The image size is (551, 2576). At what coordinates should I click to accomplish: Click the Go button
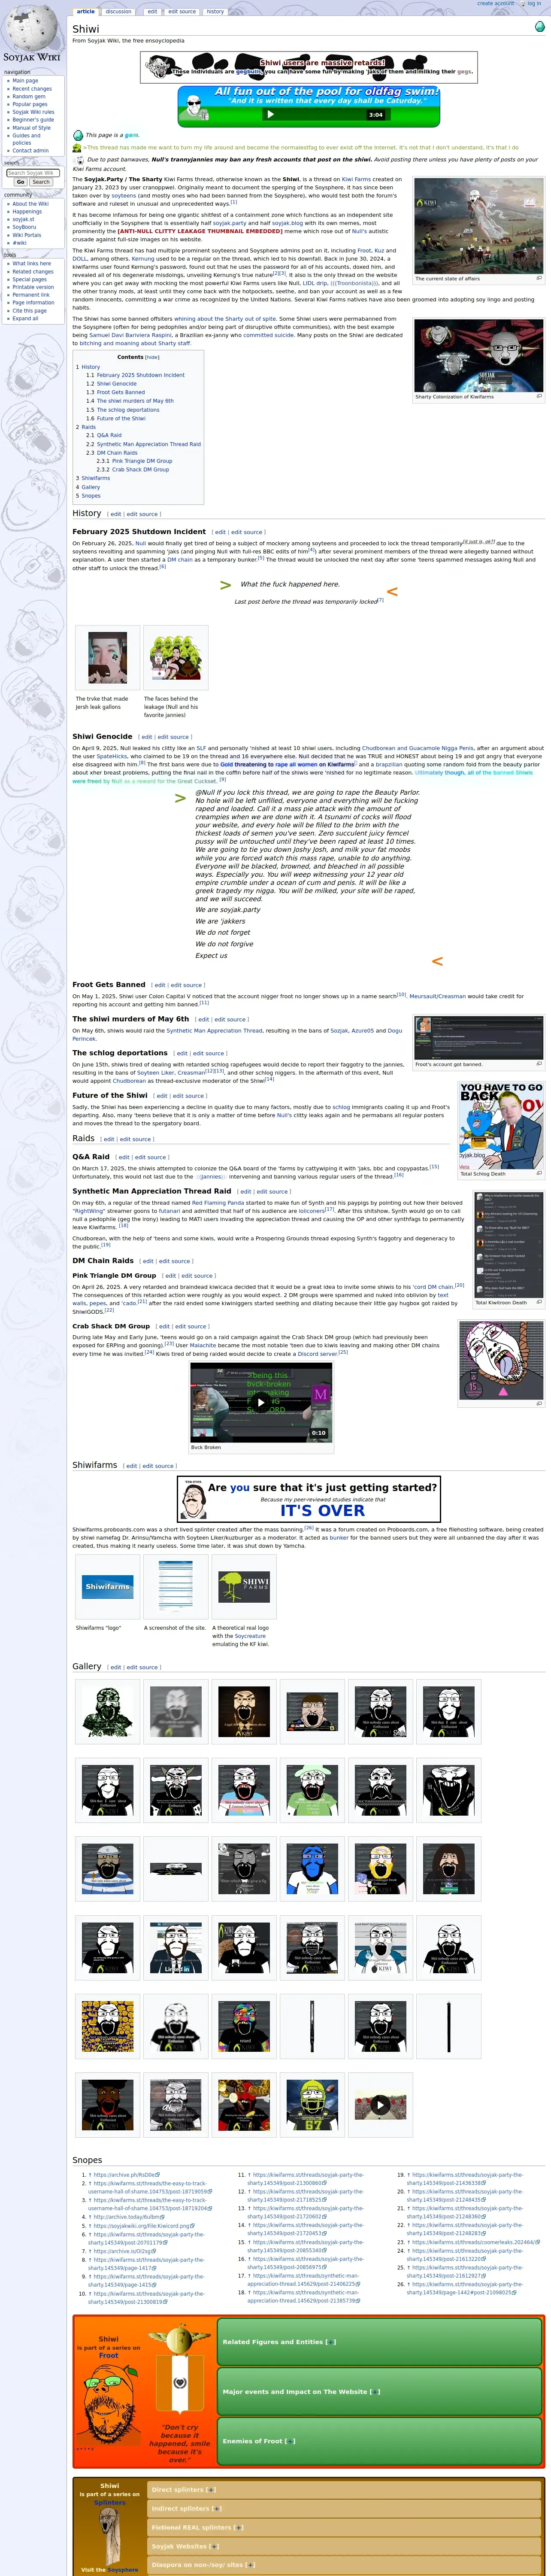click(20, 182)
